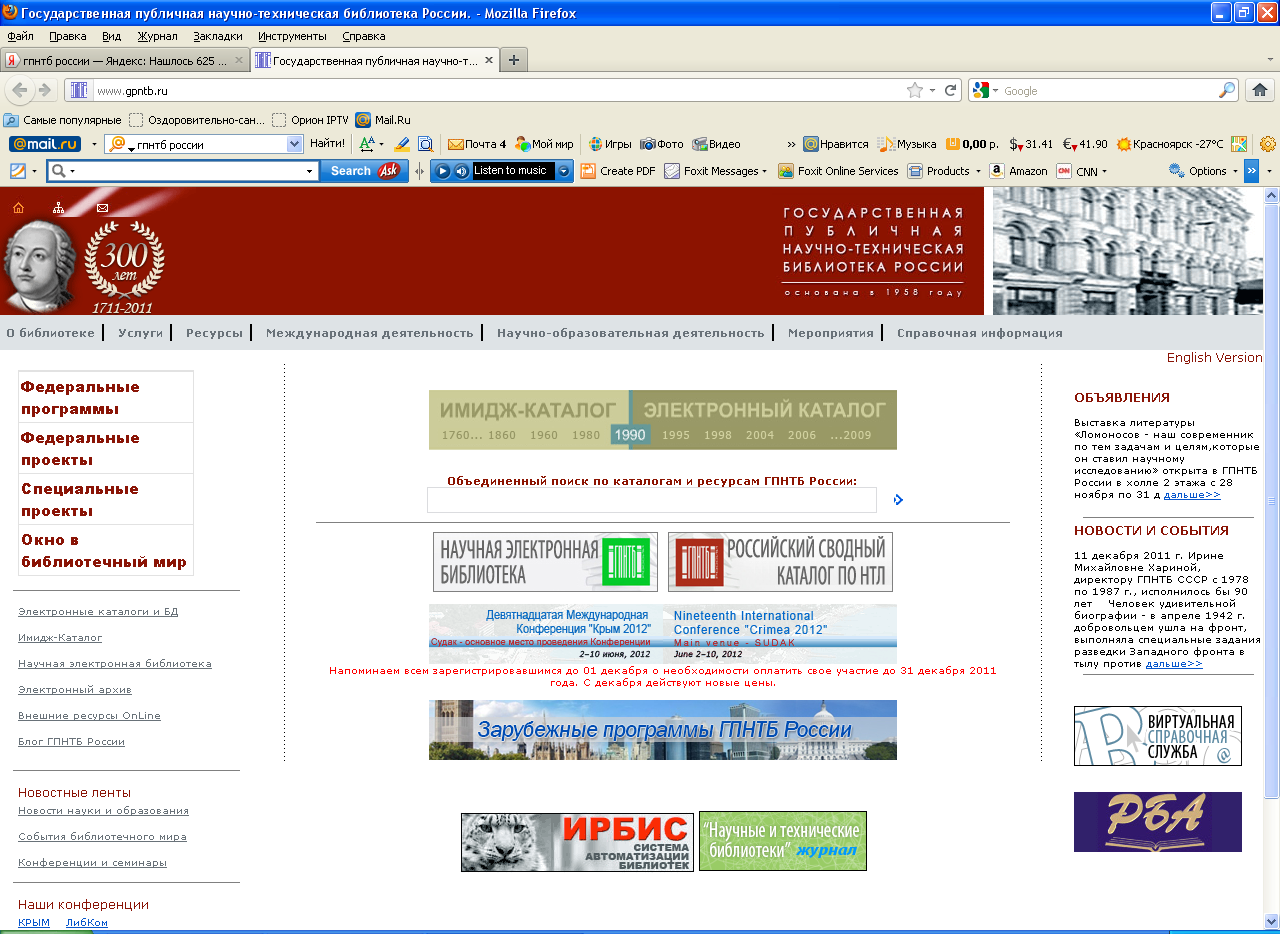Open a new tab with plus button
This screenshot has height=934, width=1280.
[513, 60]
